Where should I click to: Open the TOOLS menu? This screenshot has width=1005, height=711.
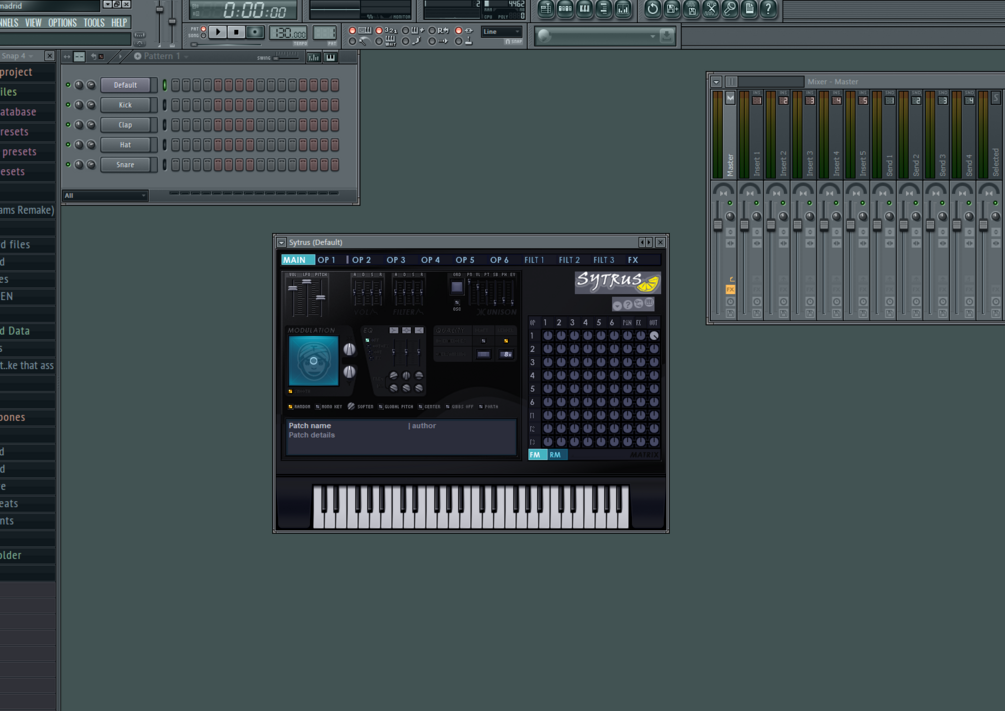[94, 22]
